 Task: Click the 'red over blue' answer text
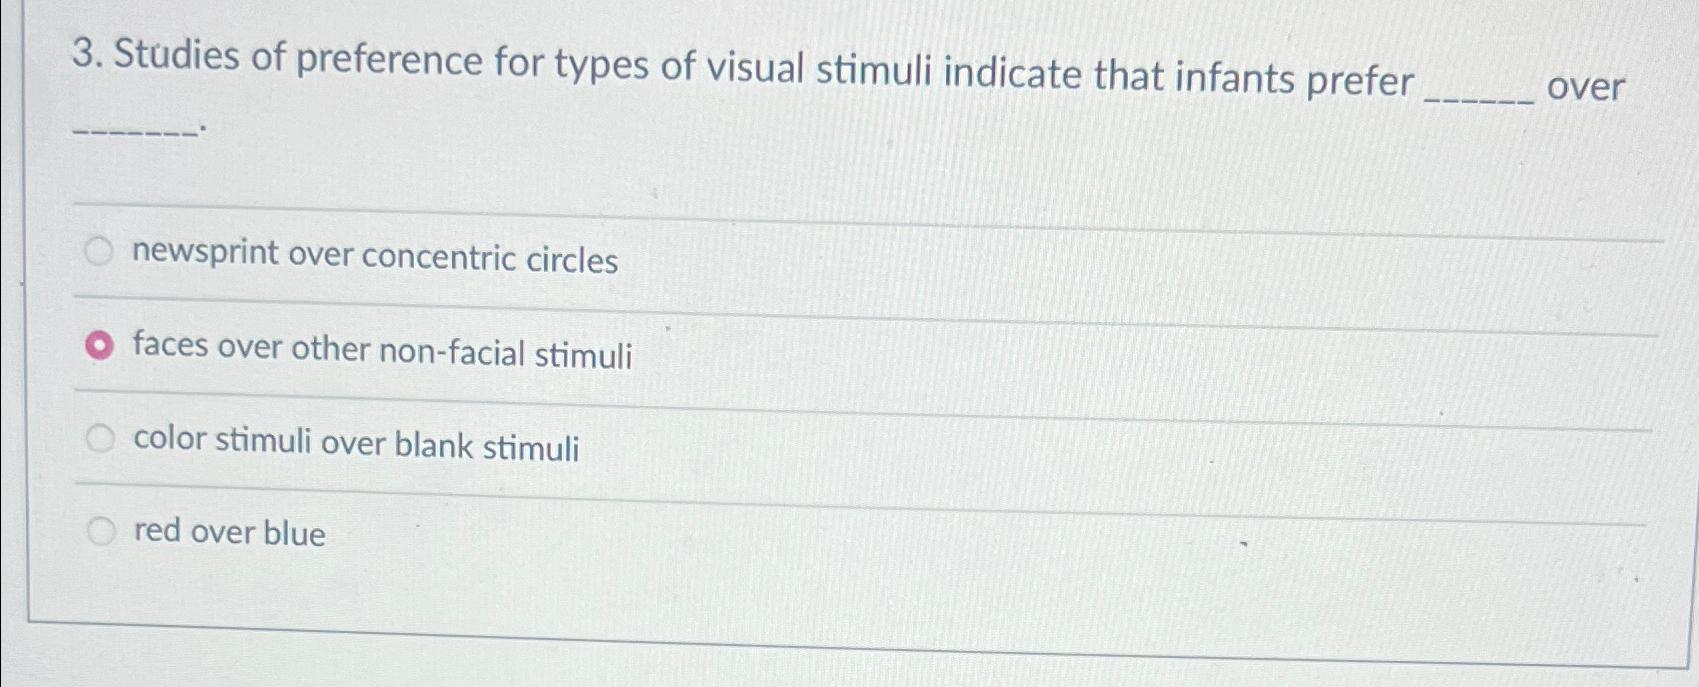[x=228, y=535]
